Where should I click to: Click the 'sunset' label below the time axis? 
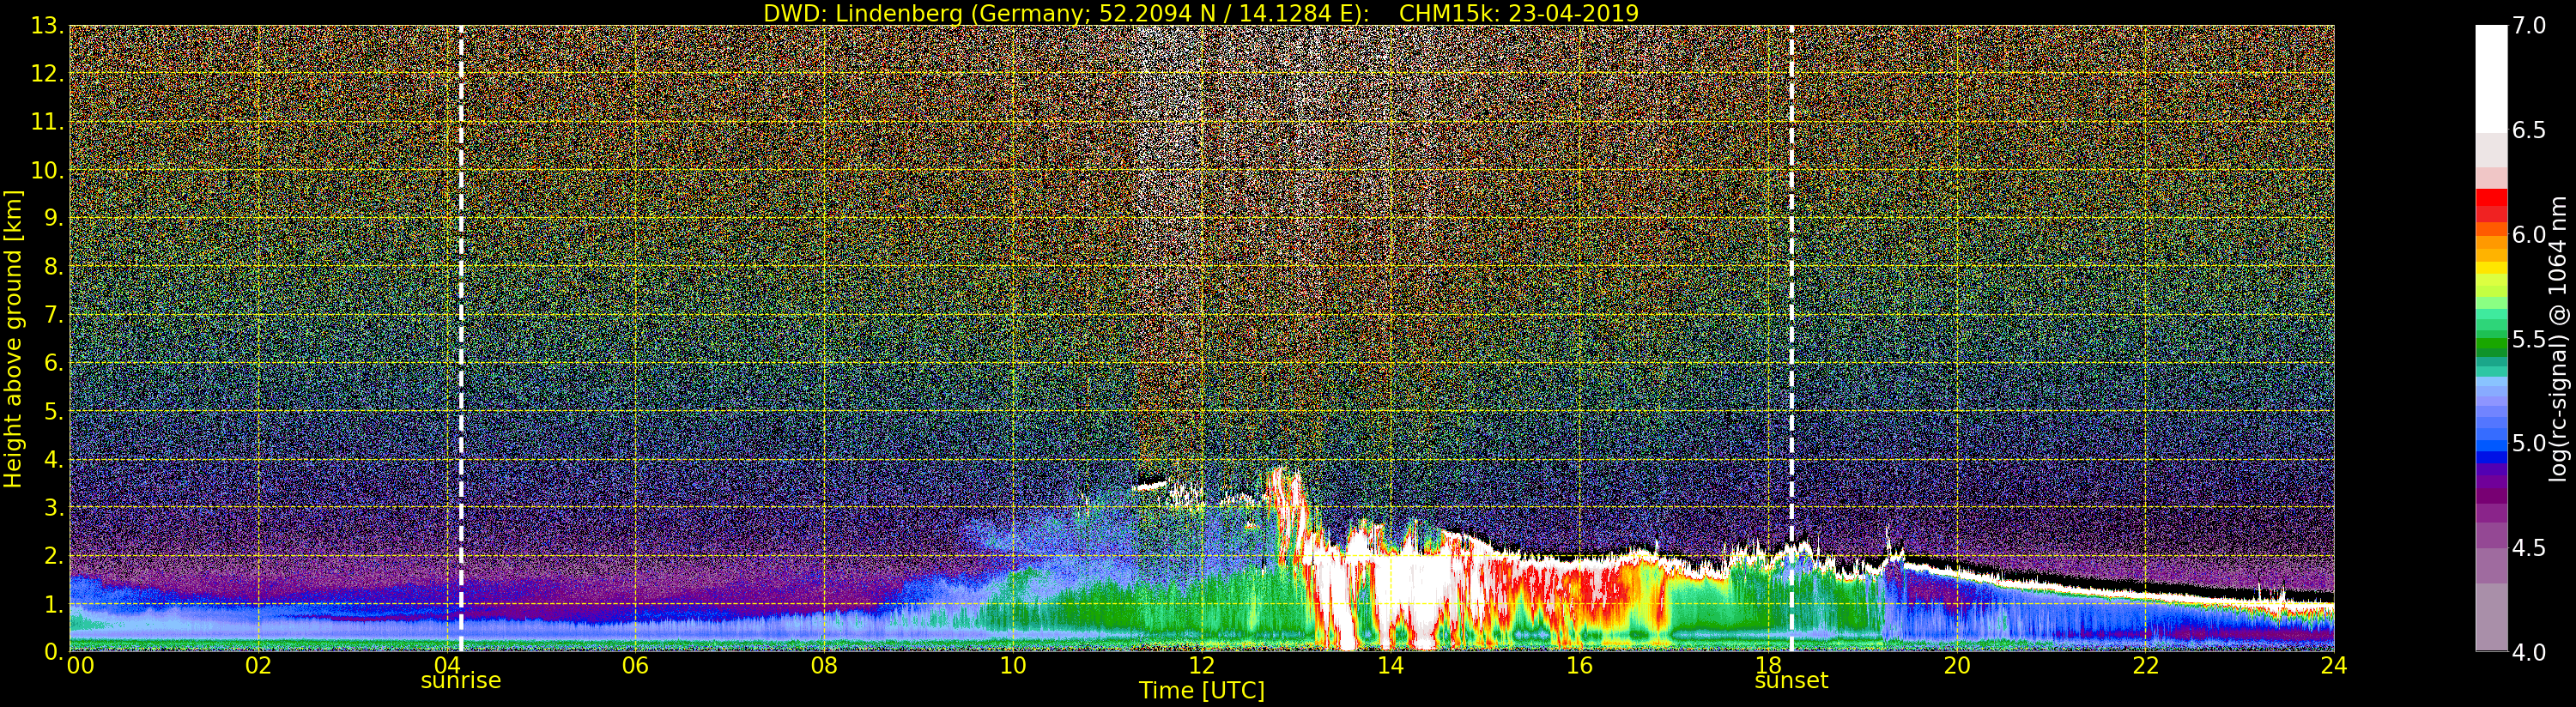(1791, 681)
